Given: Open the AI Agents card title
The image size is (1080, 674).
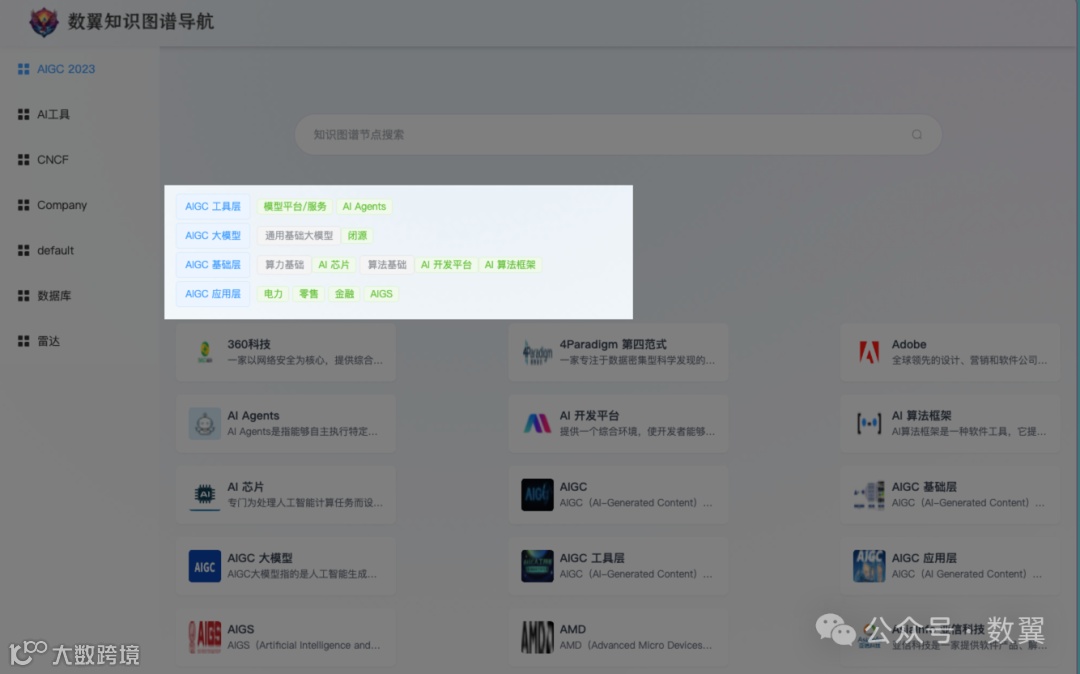Looking at the screenshot, I should (x=253, y=416).
